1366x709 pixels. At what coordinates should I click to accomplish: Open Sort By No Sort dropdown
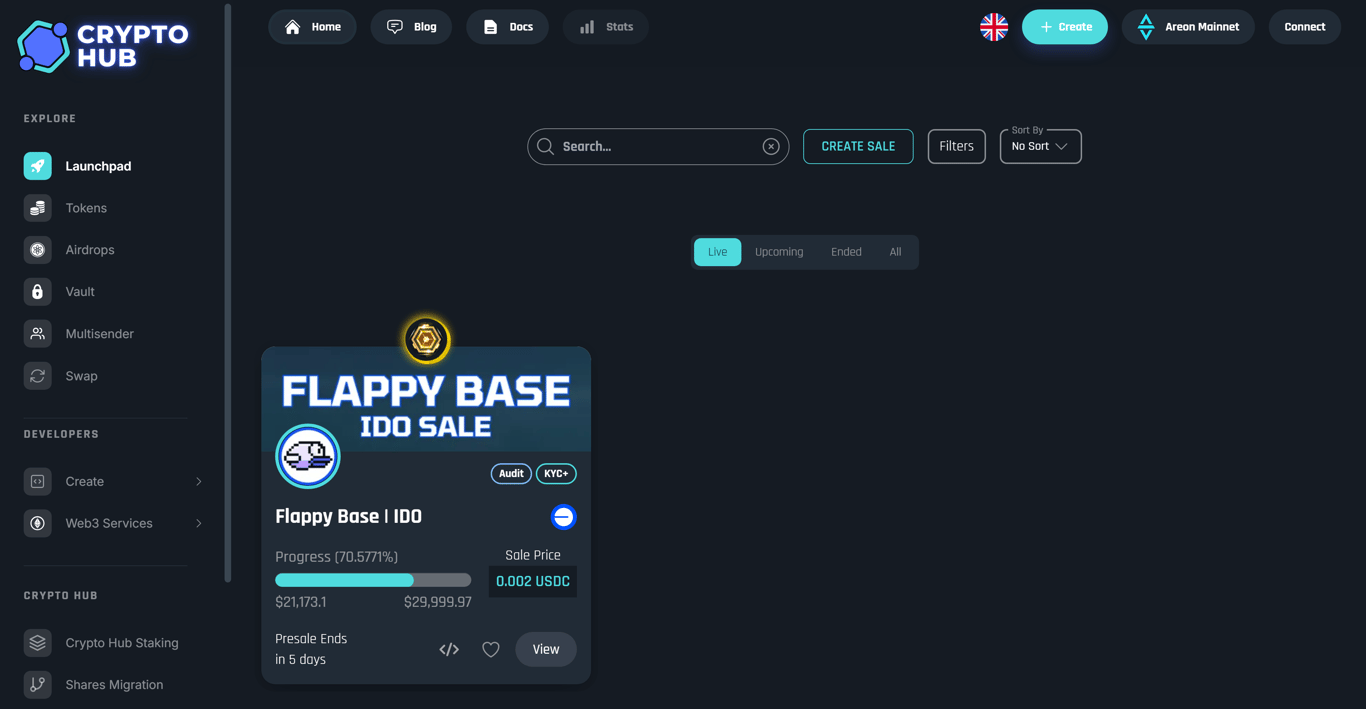[x=1040, y=146]
